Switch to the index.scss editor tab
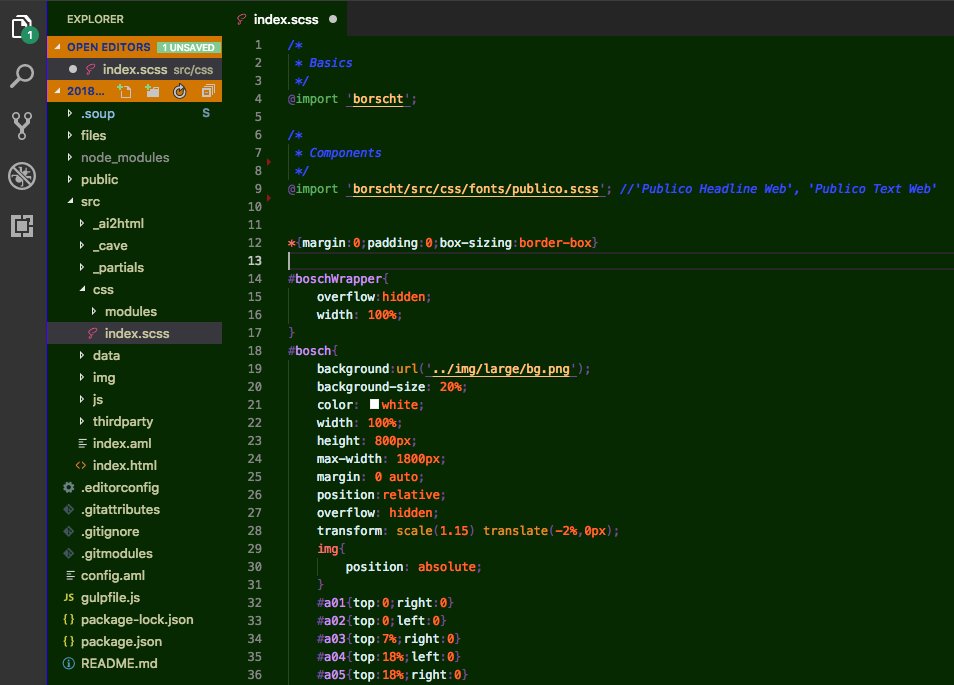954x685 pixels. point(288,18)
